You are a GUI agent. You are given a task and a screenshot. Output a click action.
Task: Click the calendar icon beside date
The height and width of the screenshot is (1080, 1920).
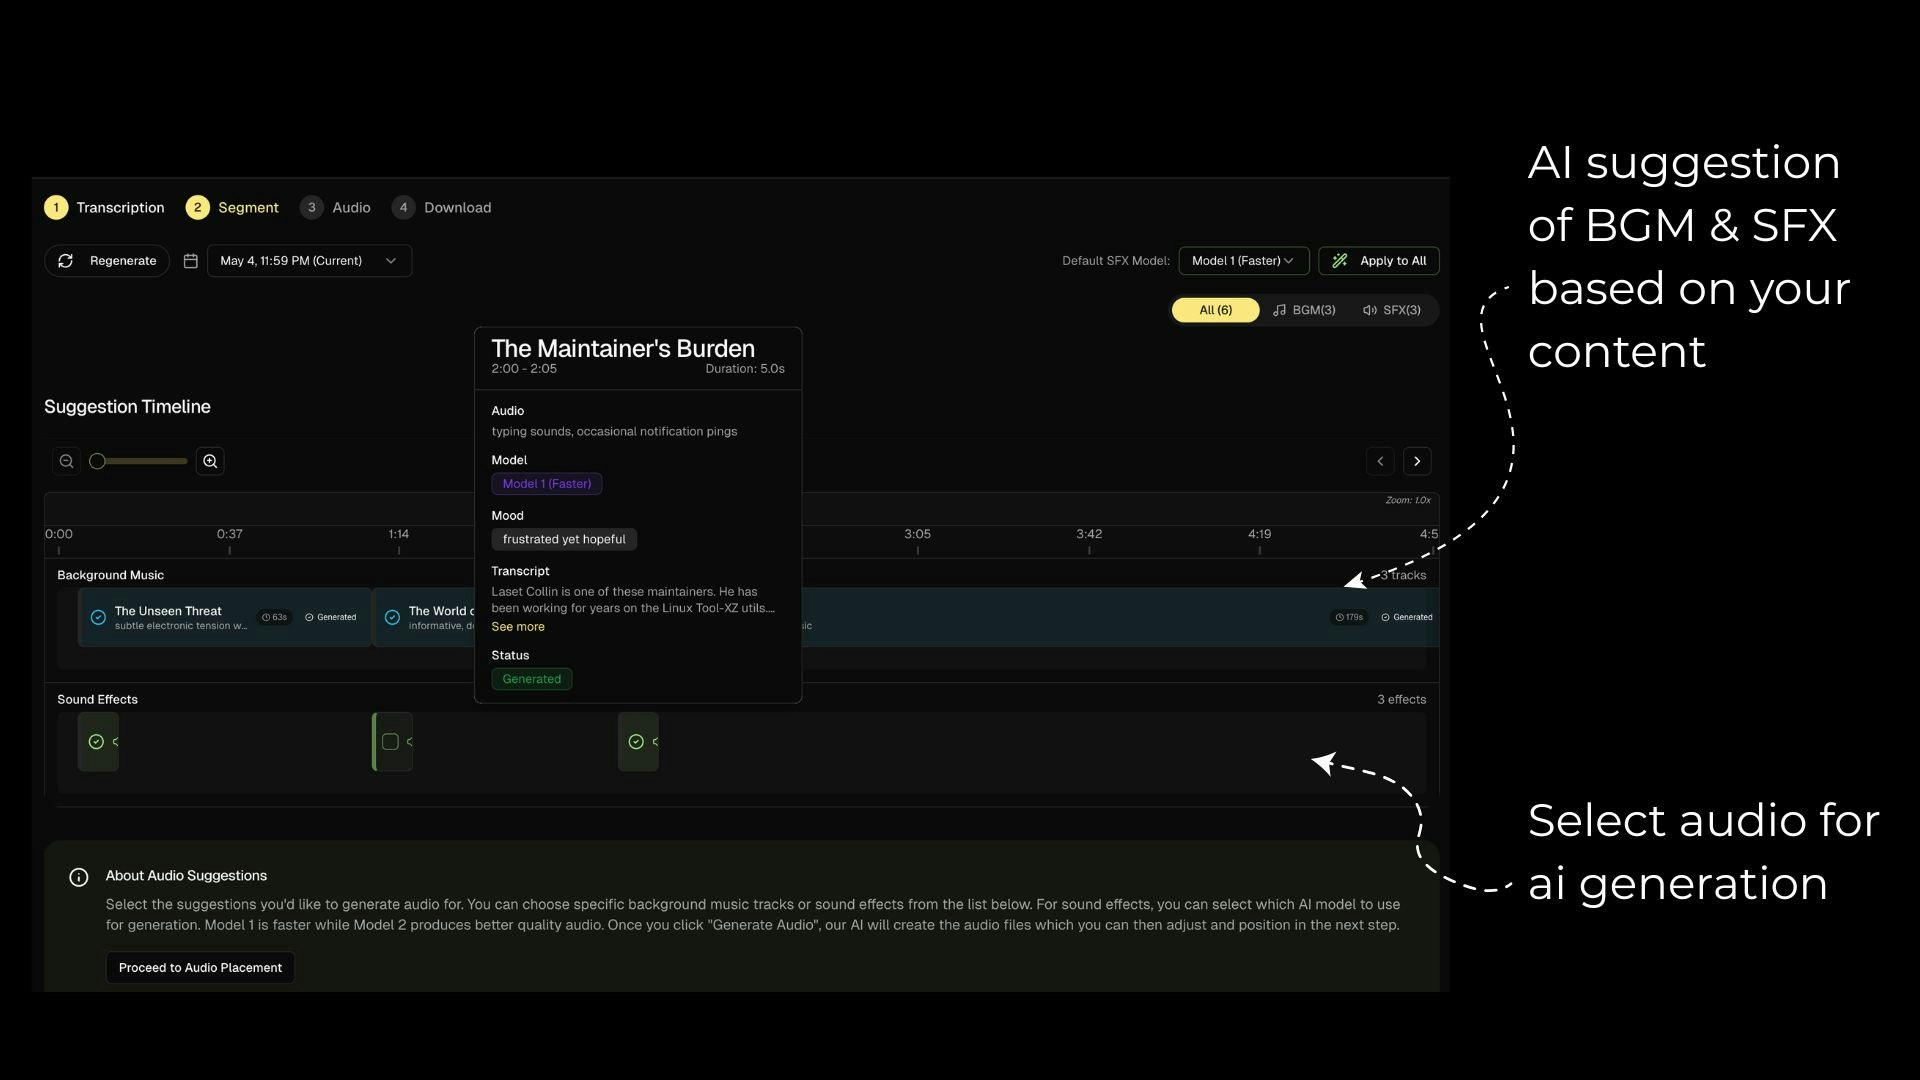tap(191, 261)
